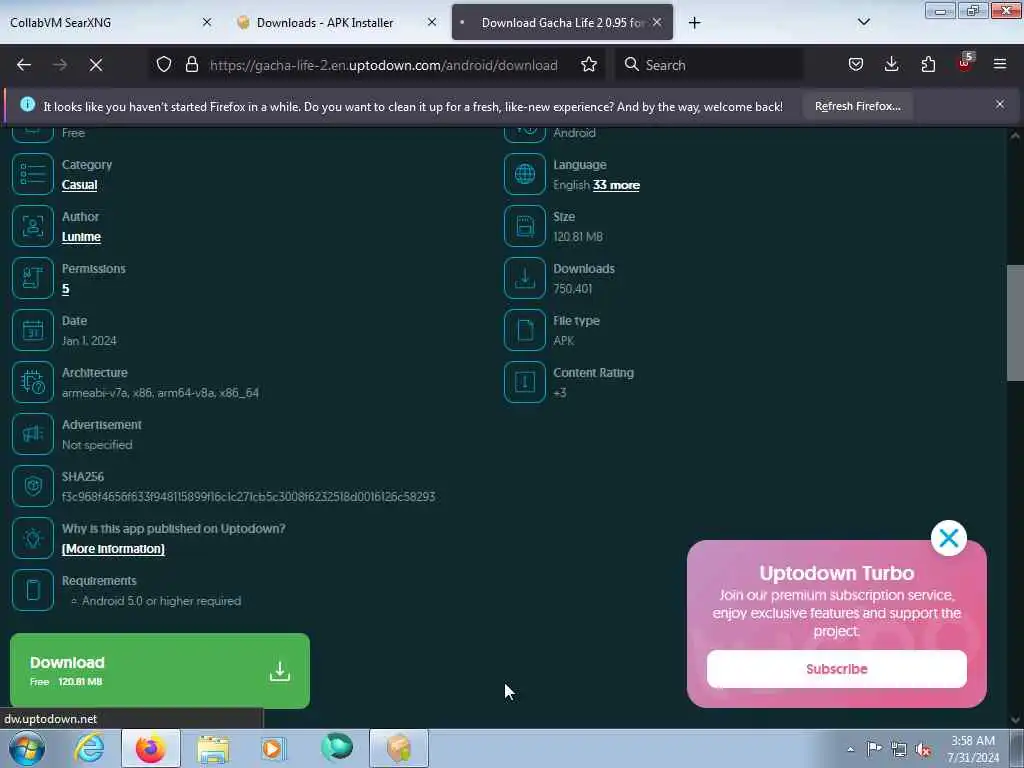The width and height of the screenshot is (1024, 768).
Task: Open the Windows Start menu
Action: click(26, 748)
